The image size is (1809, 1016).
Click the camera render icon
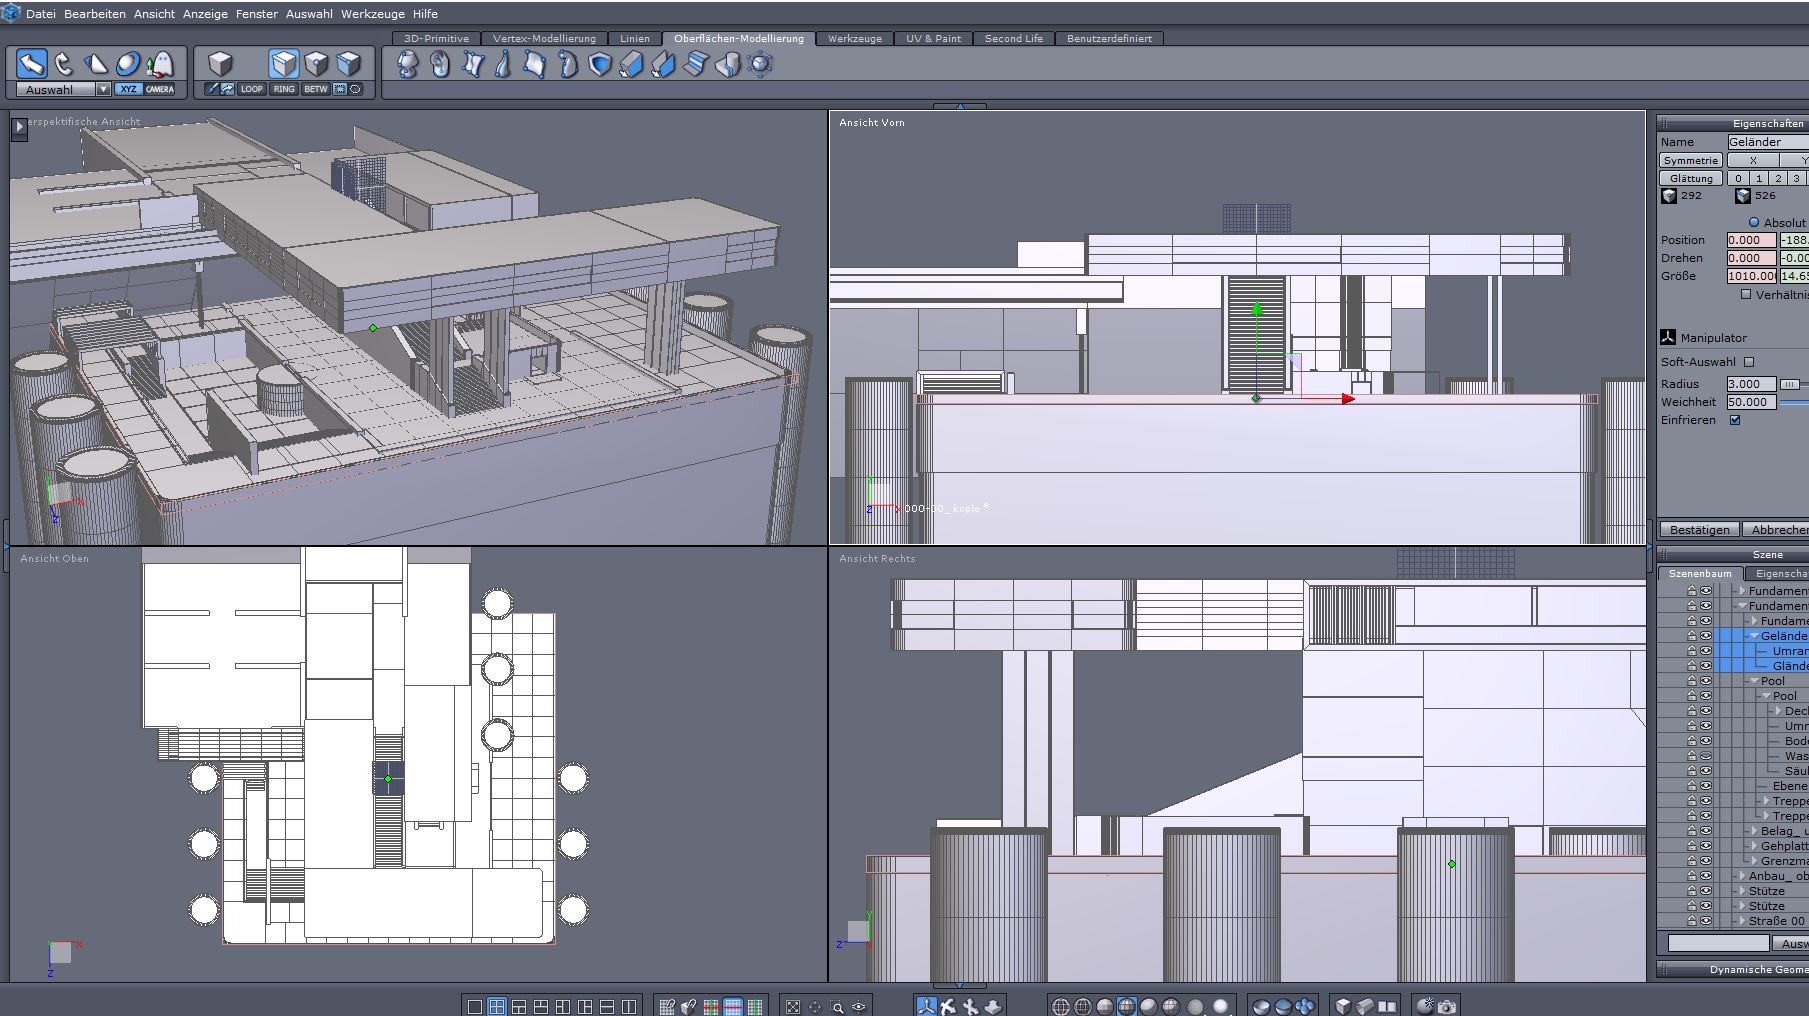tap(1446, 1006)
